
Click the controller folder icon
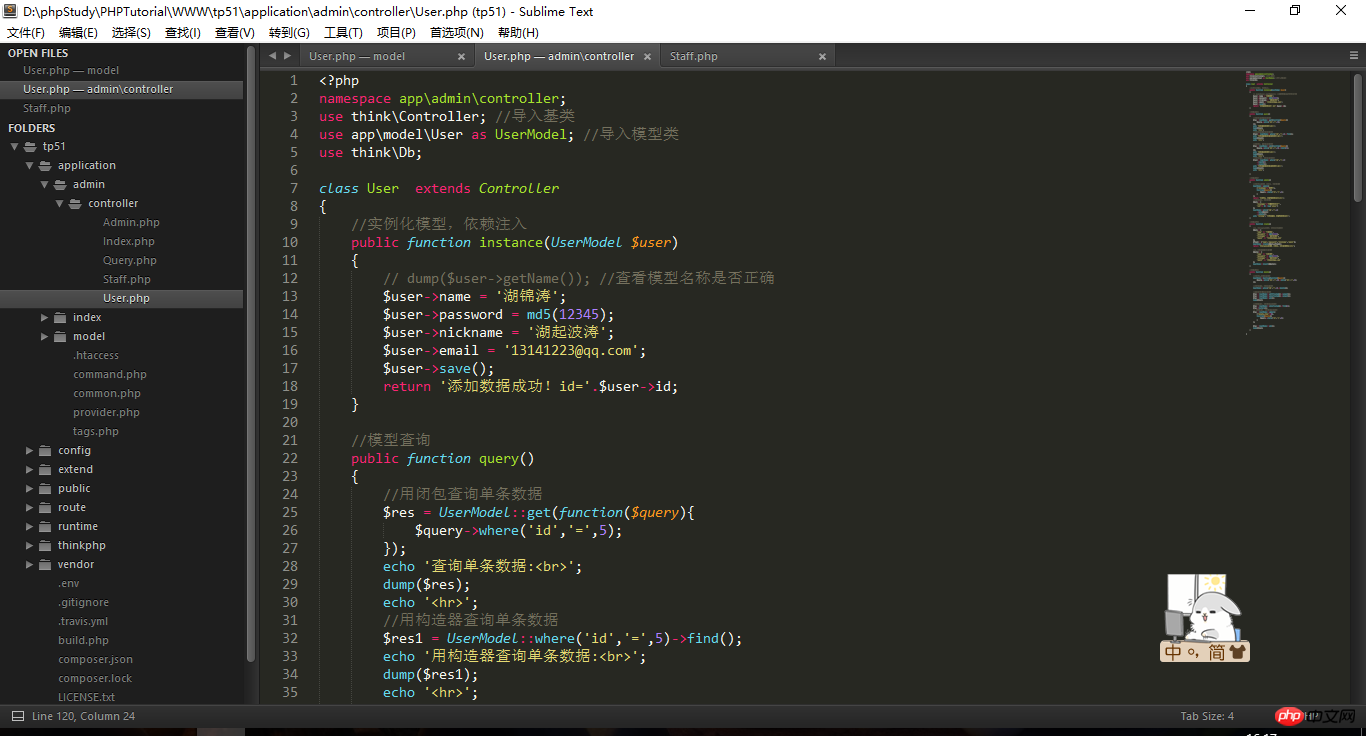click(76, 203)
